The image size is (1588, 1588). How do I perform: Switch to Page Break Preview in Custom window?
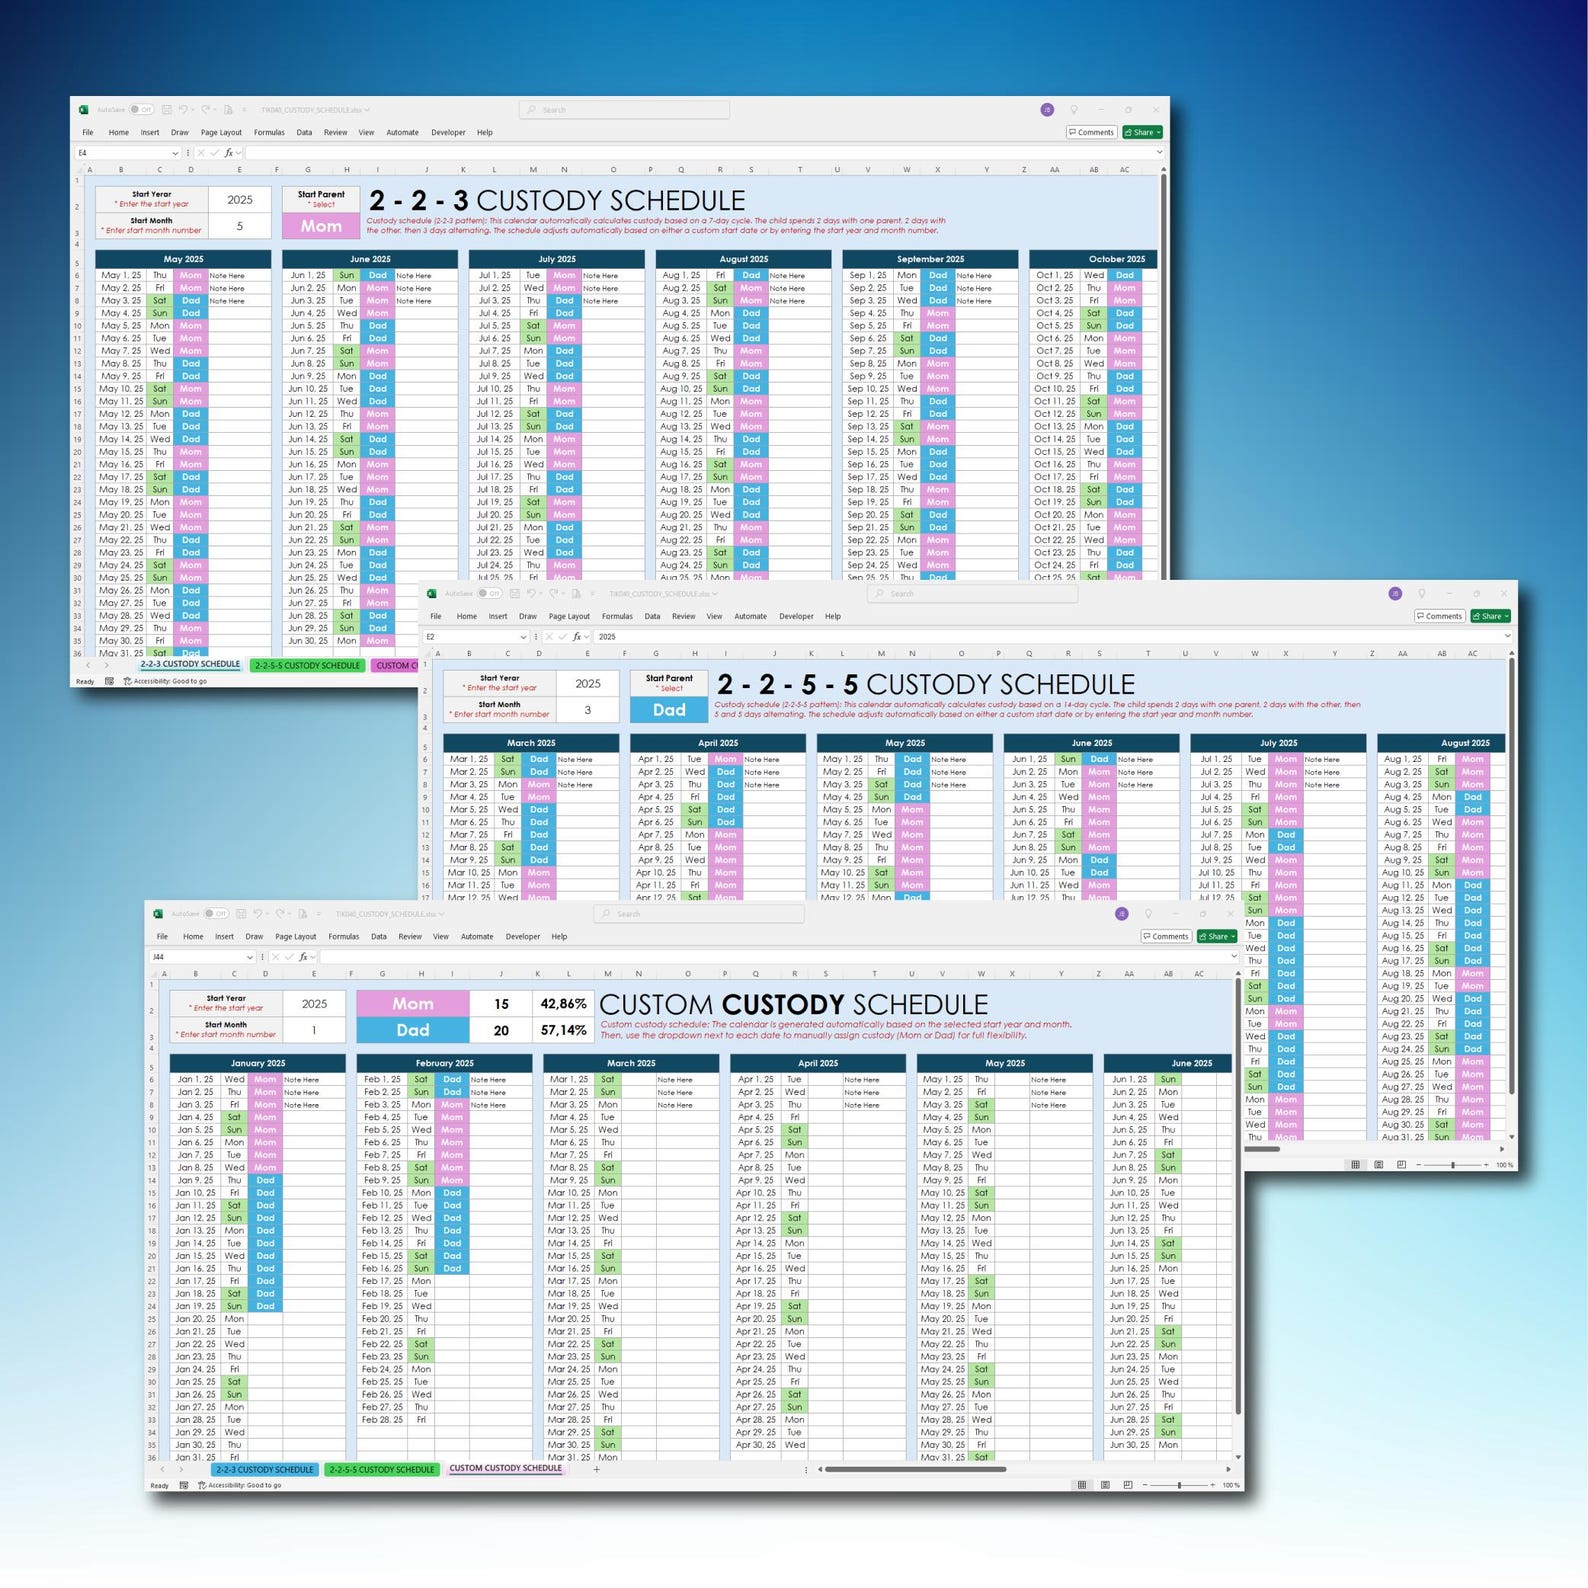(1127, 1485)
